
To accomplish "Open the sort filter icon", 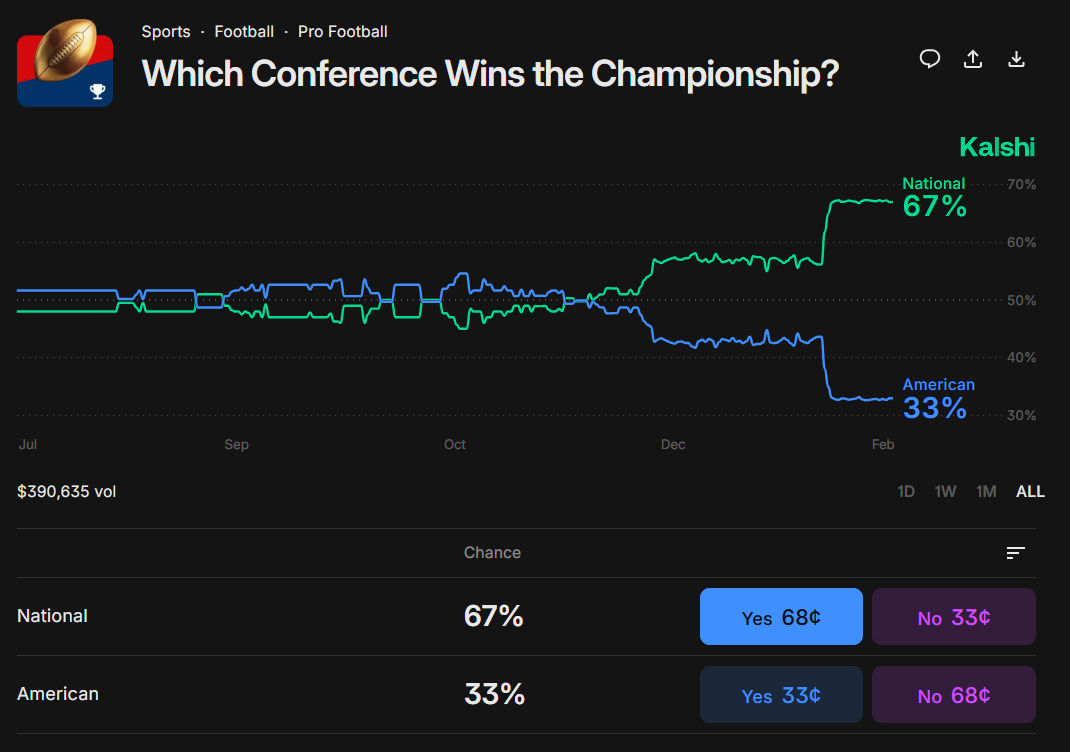I will pos(1016,553).
